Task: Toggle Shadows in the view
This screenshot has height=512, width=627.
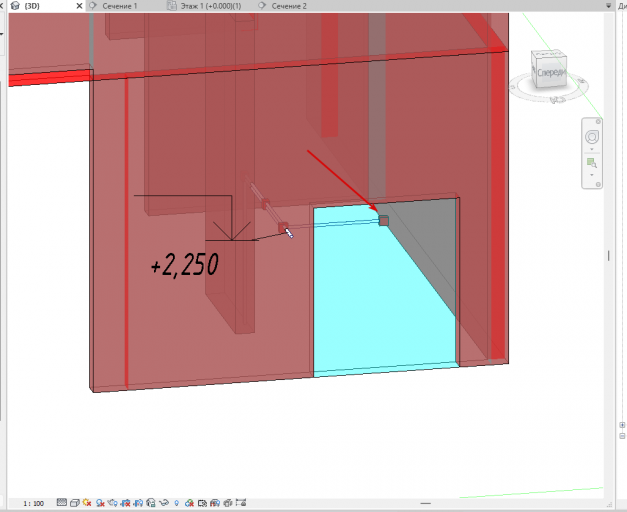Action: (100, 503)
